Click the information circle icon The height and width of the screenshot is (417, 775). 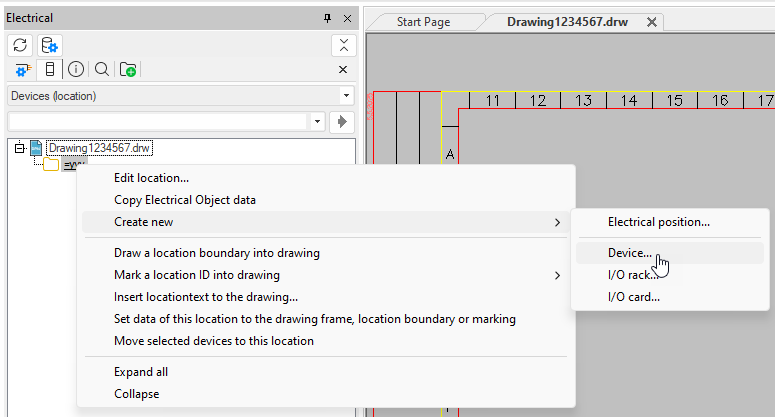[76, 69]
